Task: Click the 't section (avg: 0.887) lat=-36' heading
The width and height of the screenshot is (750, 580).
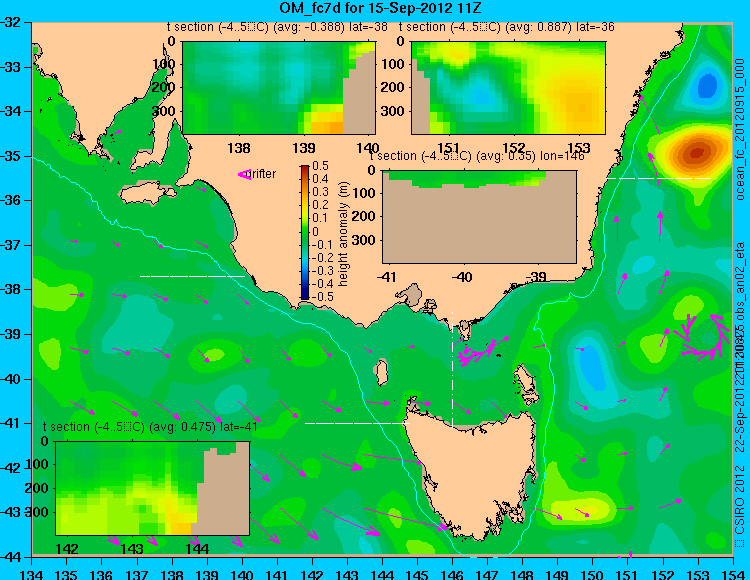Action: 507,27
